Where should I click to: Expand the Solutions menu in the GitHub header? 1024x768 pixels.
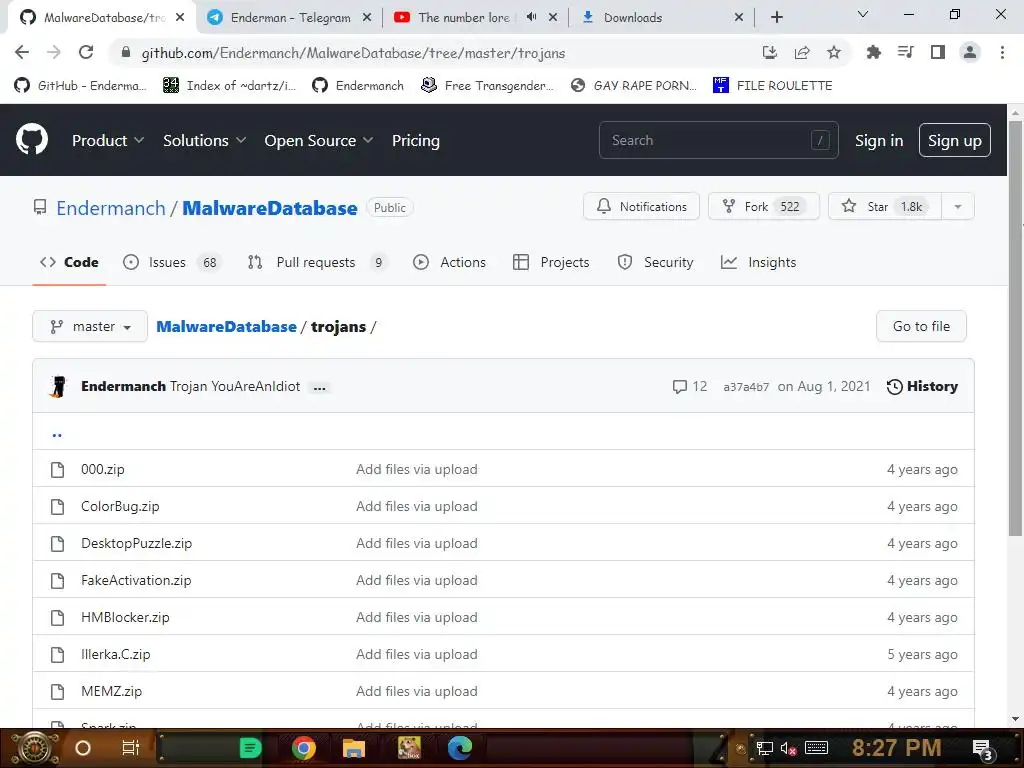point(204,140)
